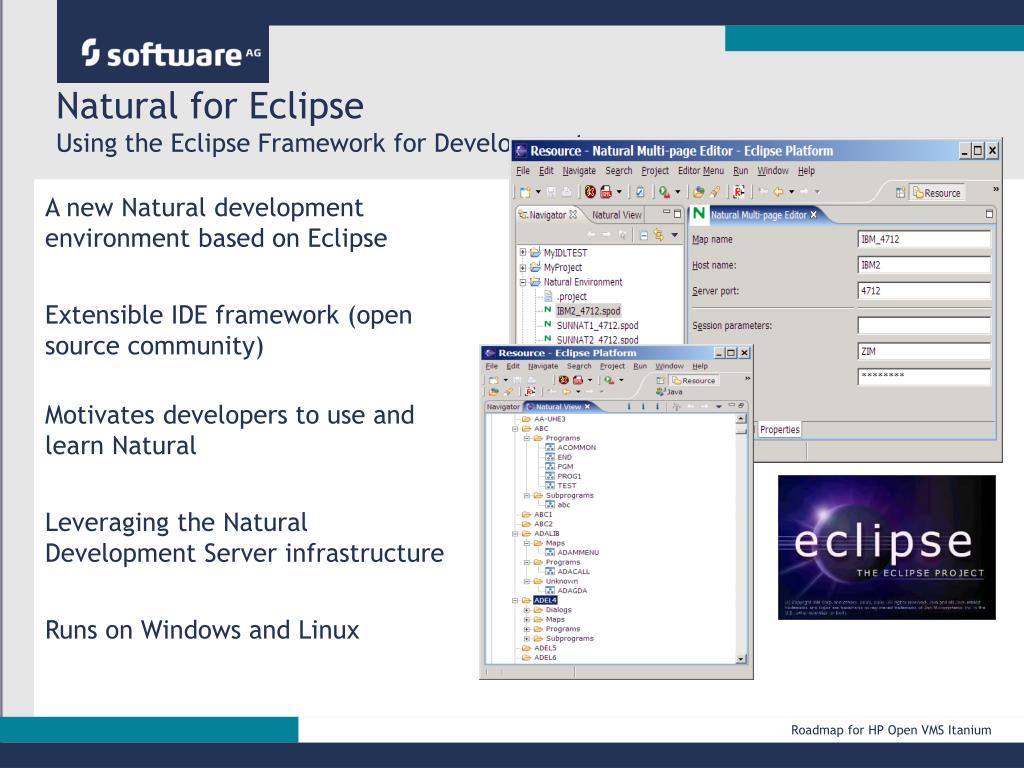1024x768 pixels.
Task: Click the red circular icon in the rear window toolbar
Action: click(x=590, y=191)
